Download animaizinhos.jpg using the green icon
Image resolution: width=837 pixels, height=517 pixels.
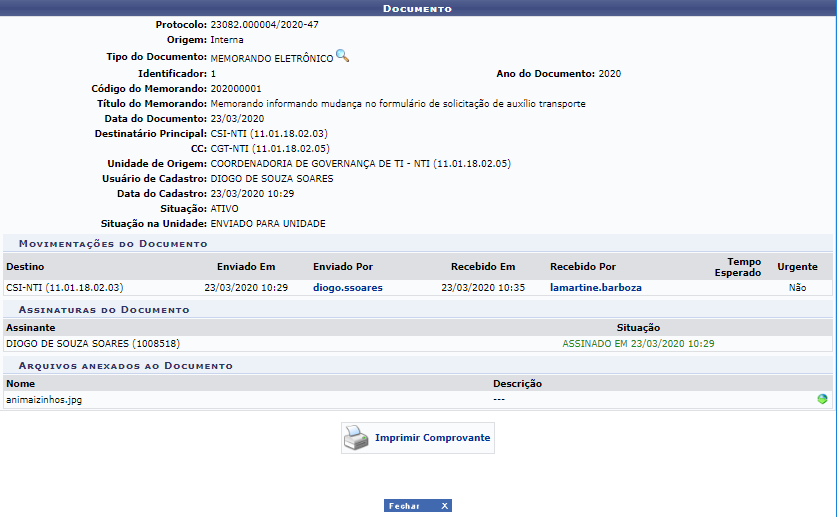coord(822,399)
